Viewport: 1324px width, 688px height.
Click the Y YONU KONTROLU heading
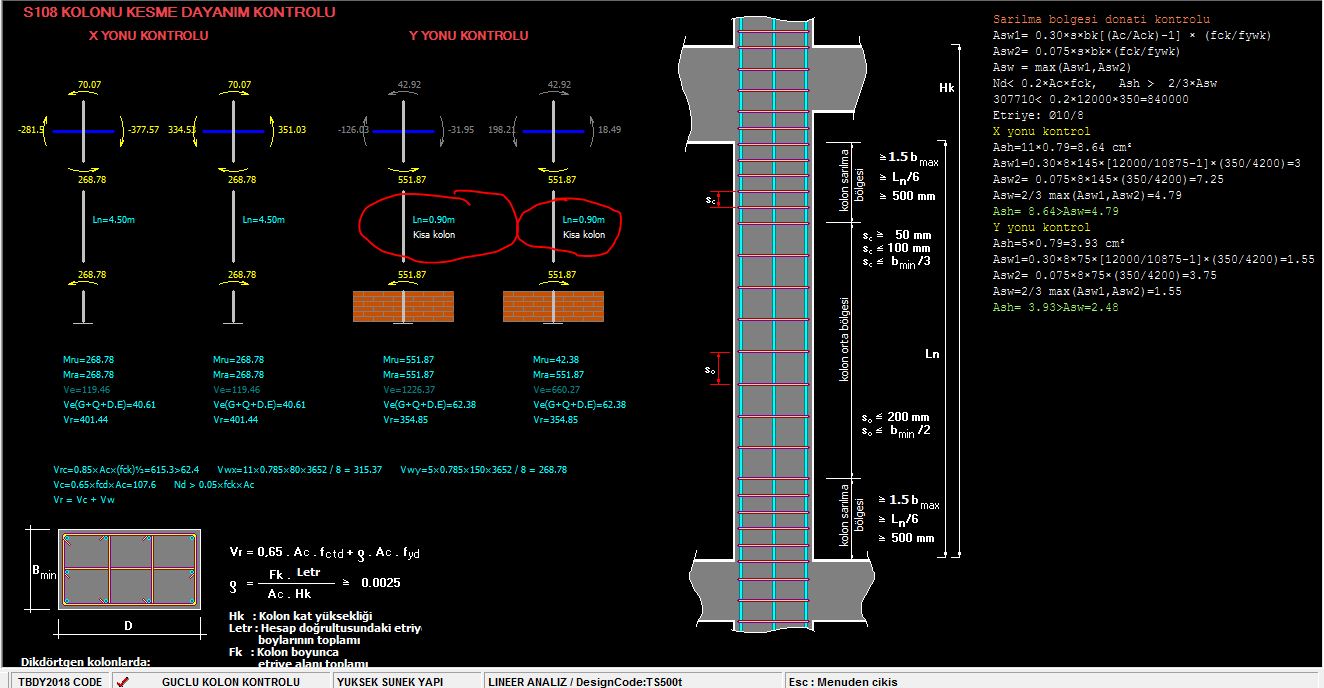469,36
